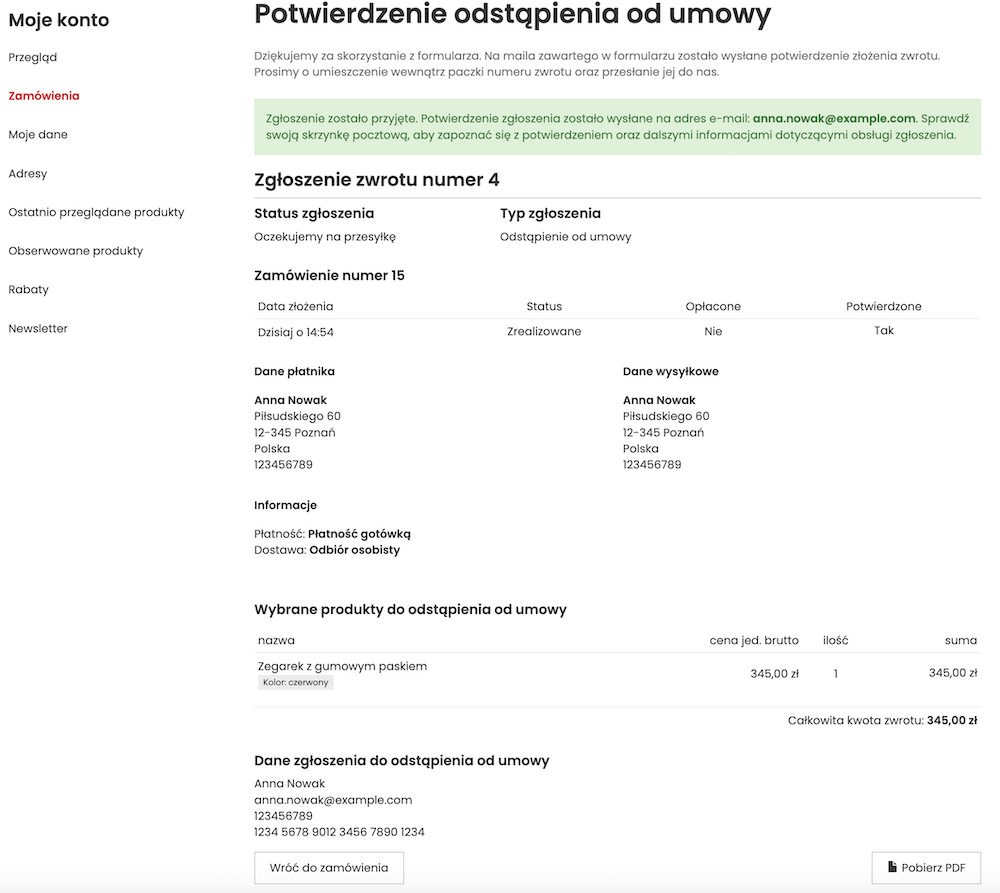Viewport: 1000px width, 893px height.
Task: Click the Opłacone column header
Action: (x=713, y=306)
